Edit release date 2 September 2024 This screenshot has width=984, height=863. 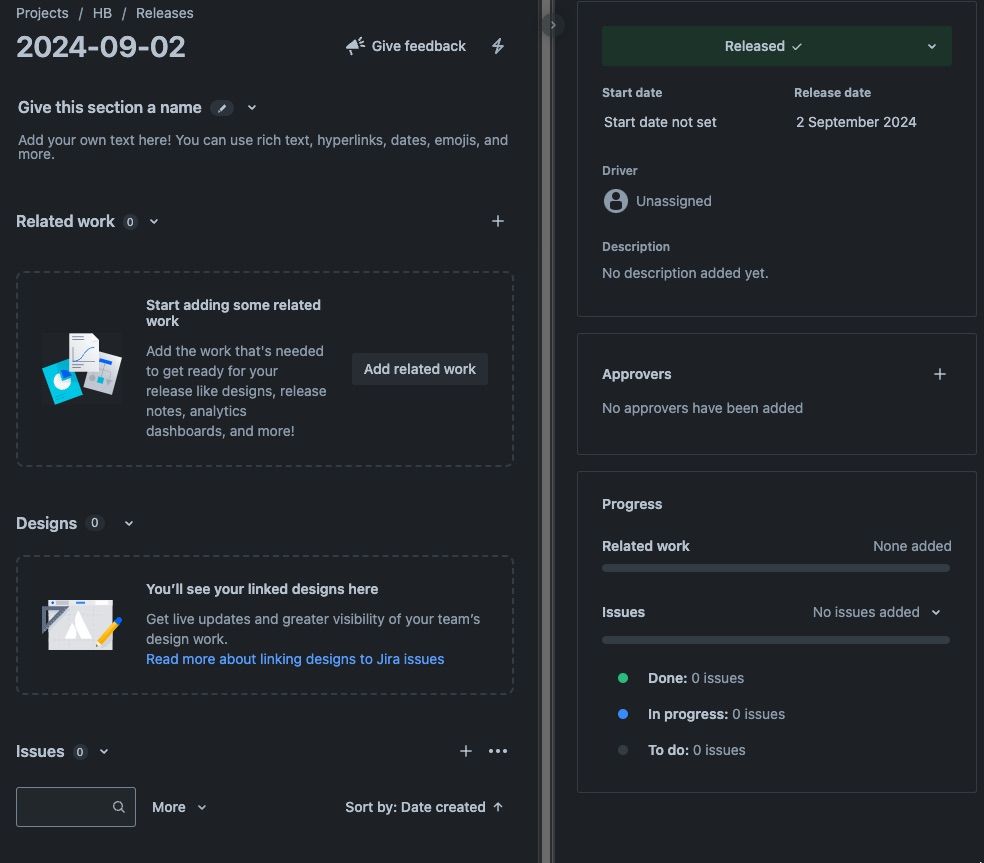[856, 122]
